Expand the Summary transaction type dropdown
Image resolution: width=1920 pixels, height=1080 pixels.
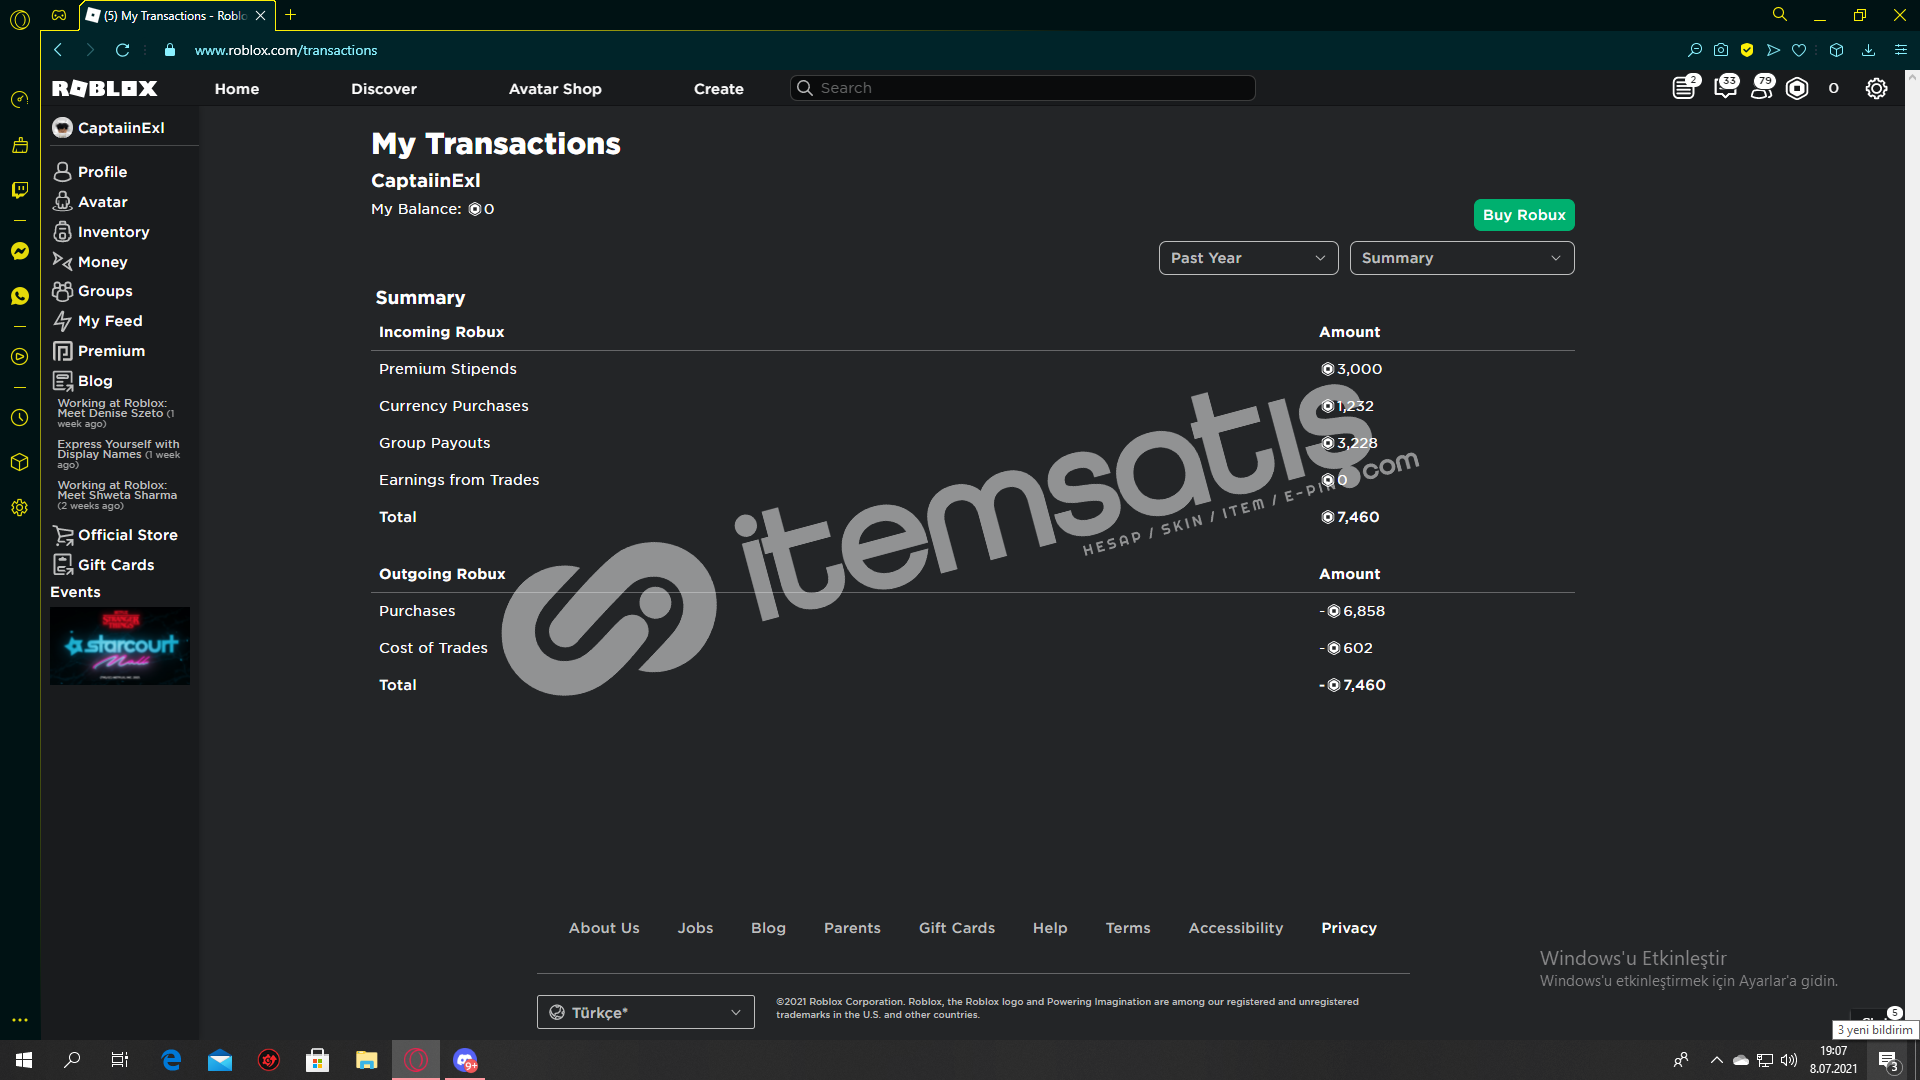(x=1461, y=258)
